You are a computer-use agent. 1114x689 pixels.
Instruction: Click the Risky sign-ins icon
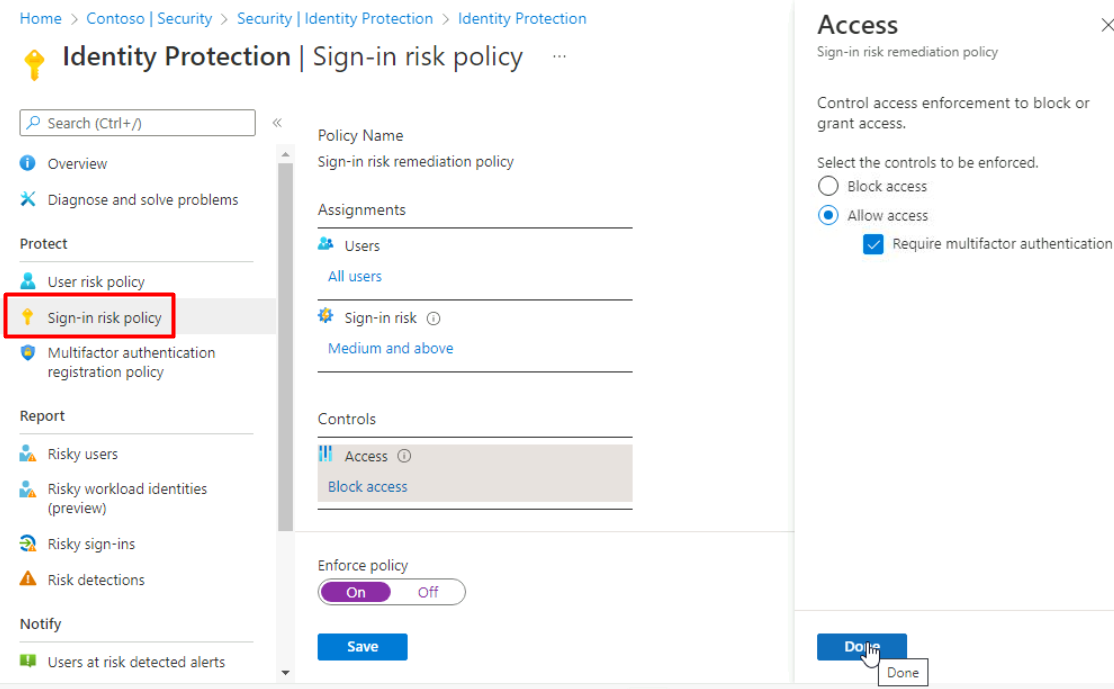coord(28,544)
